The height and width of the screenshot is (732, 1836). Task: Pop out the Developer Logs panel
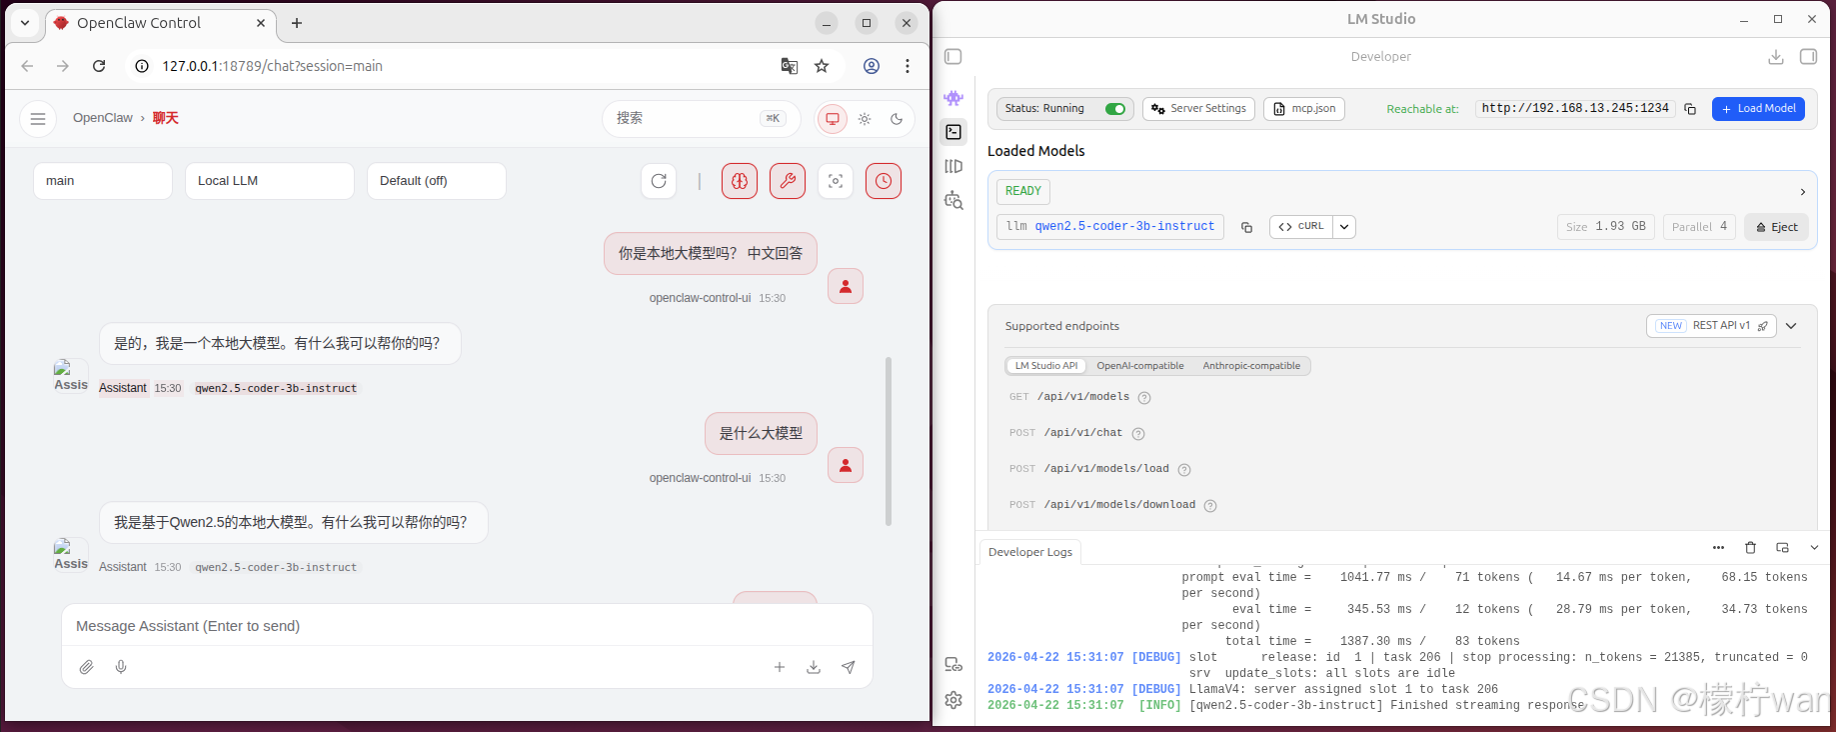pos(1782,548)
